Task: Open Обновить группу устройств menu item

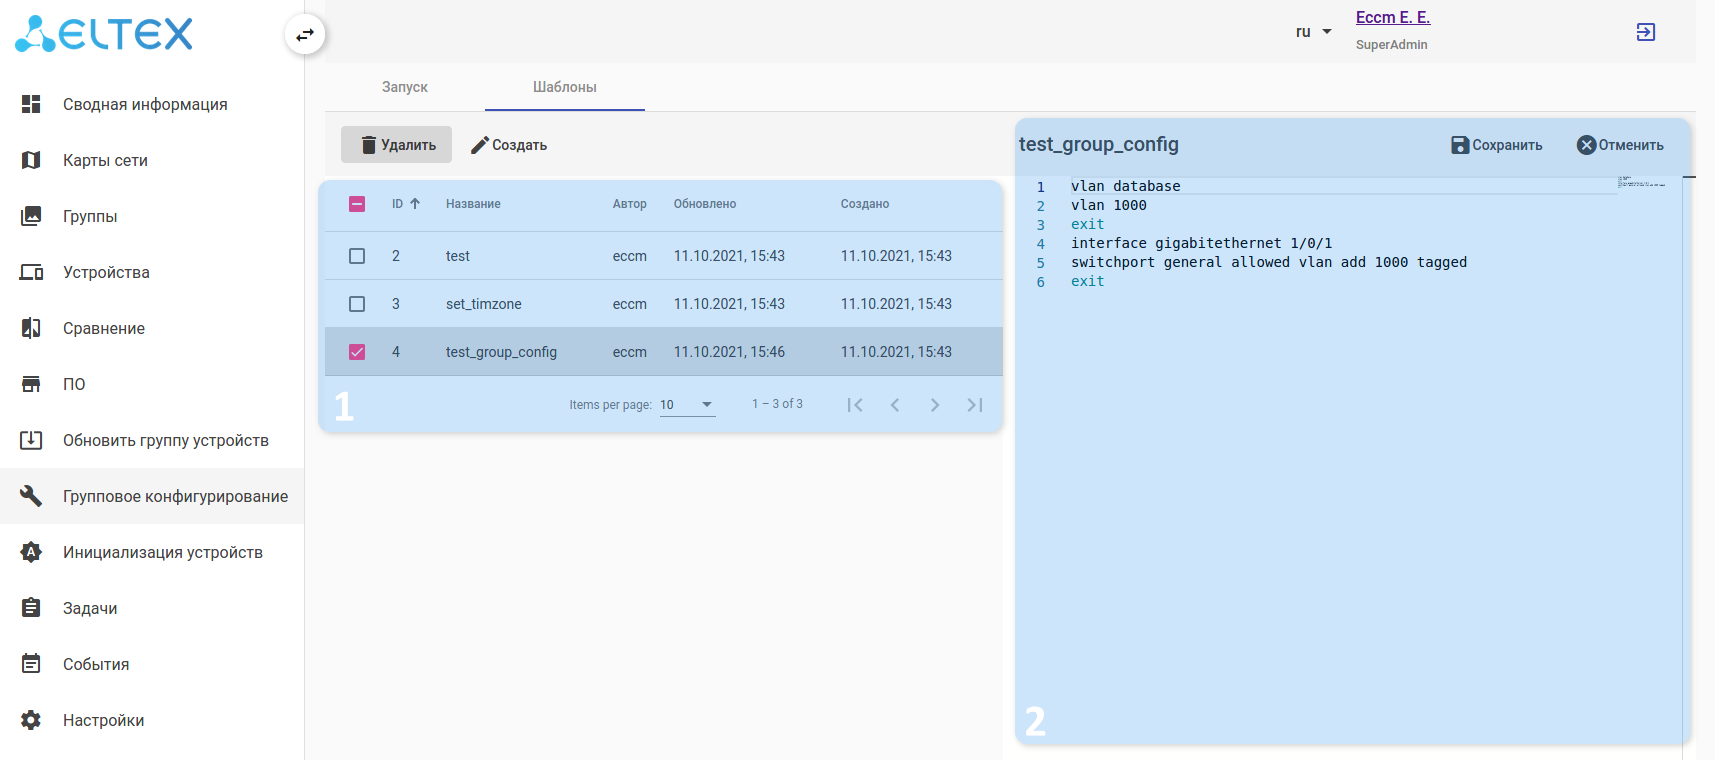Action: (x=152, y=440)
